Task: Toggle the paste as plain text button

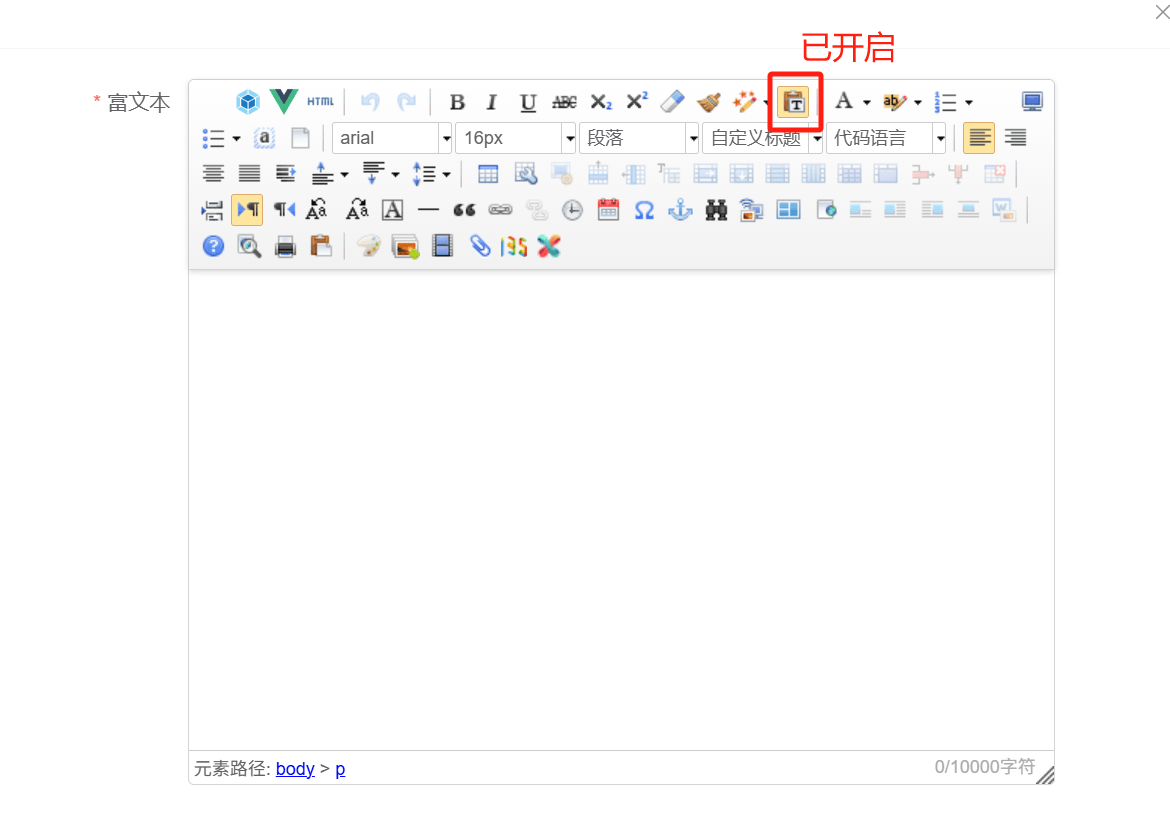Action: click(x=794, y=102)
